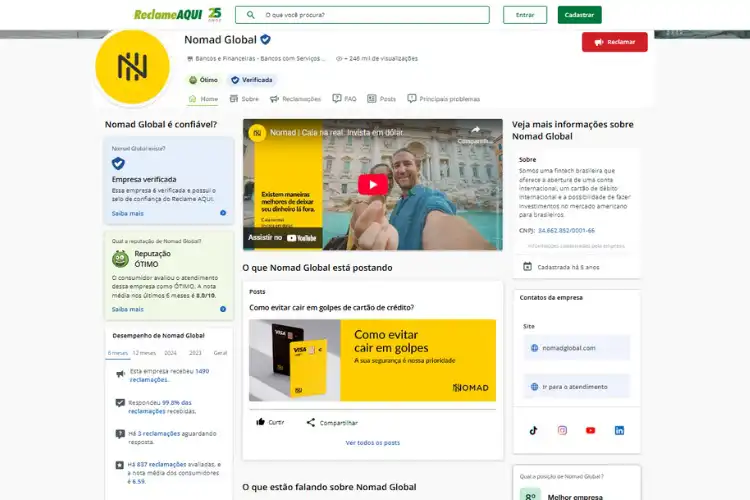The height and width of the screenshot is (500, 750).
Task: Open the Home tab
Action: (x=203, y=99)
